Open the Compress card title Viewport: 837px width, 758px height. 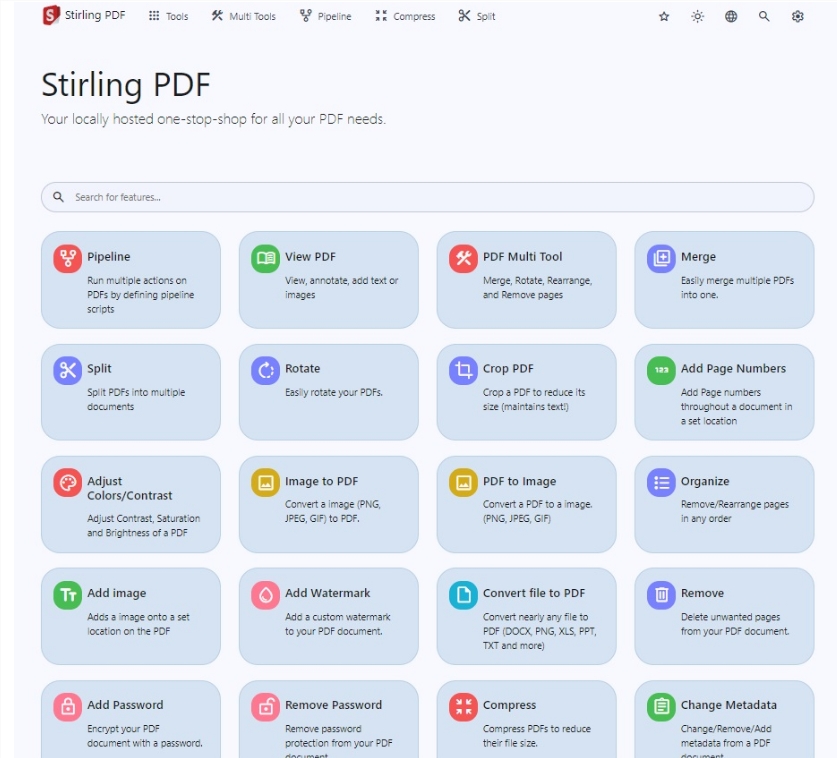pos(509,705)
